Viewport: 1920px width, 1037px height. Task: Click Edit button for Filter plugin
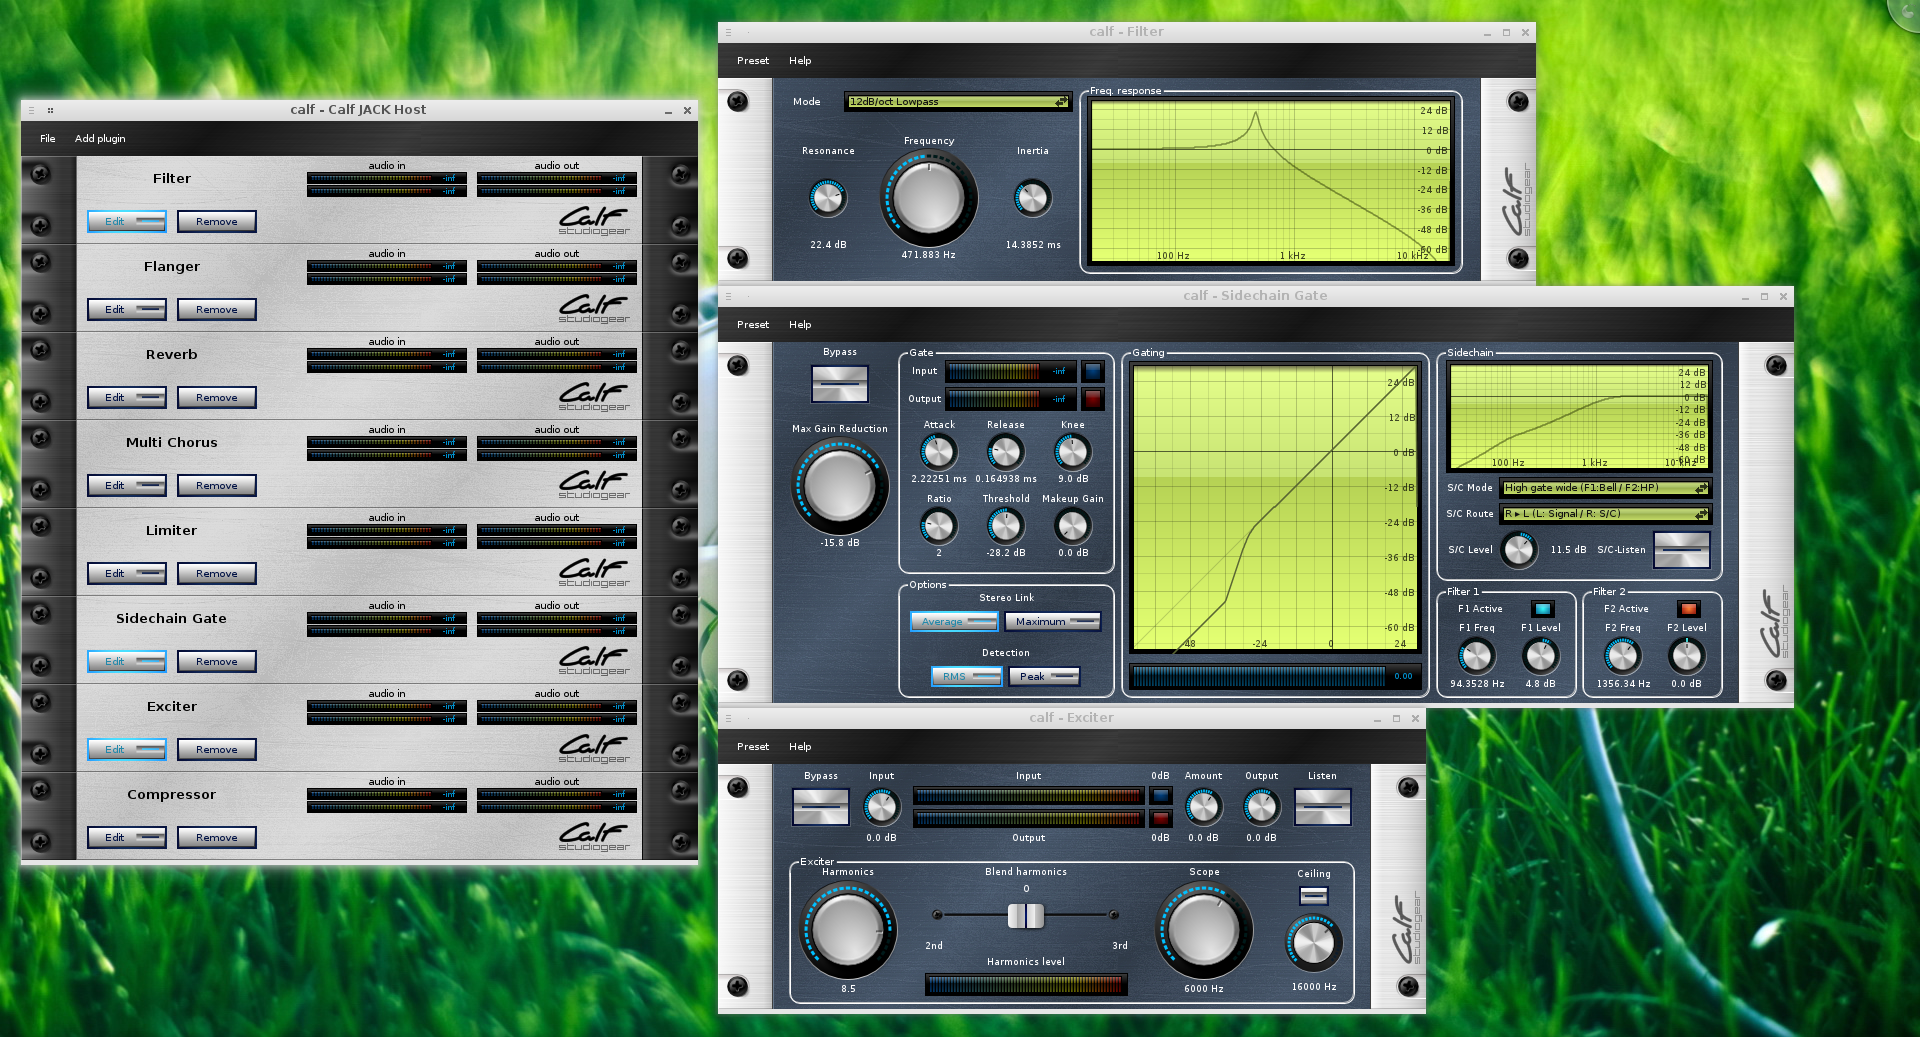pyautogui.click(x=127, y=222)
